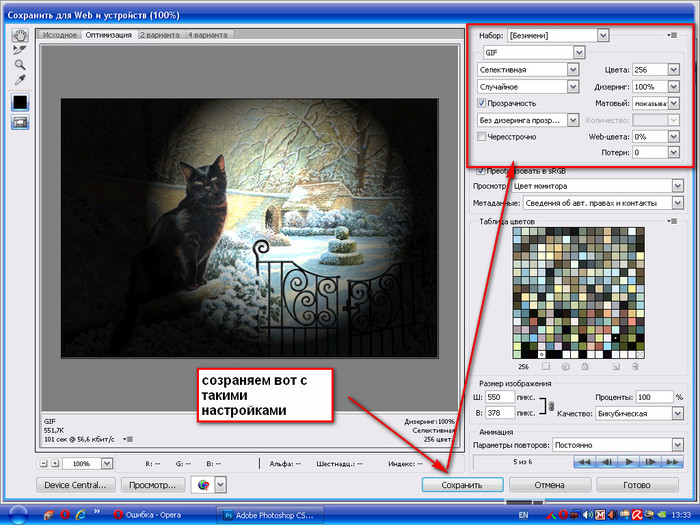Click the Проценты field 100
This screenshot has width=700, height=525.
click(x=654, y=397)
